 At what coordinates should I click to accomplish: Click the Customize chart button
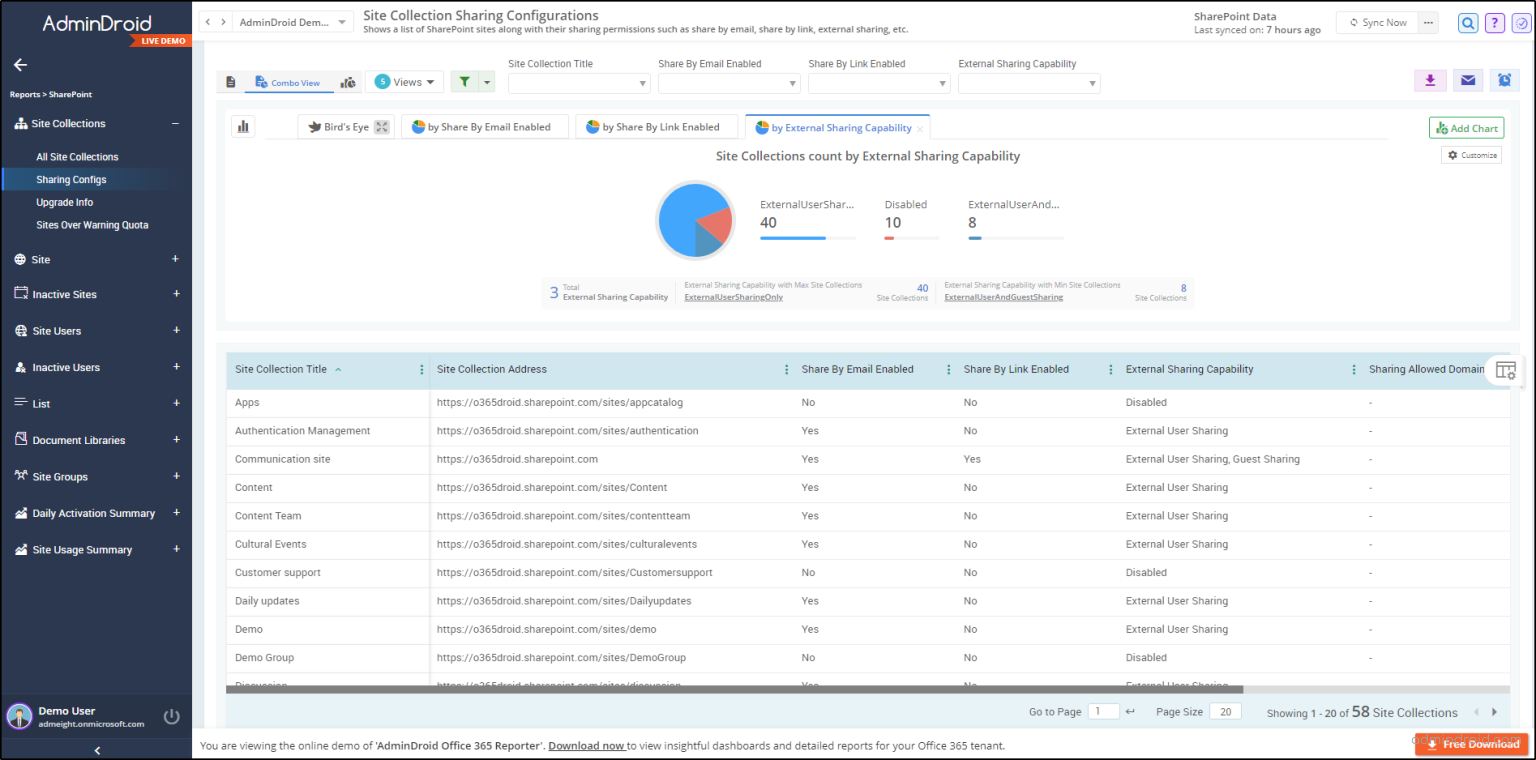click(1471, 155)
